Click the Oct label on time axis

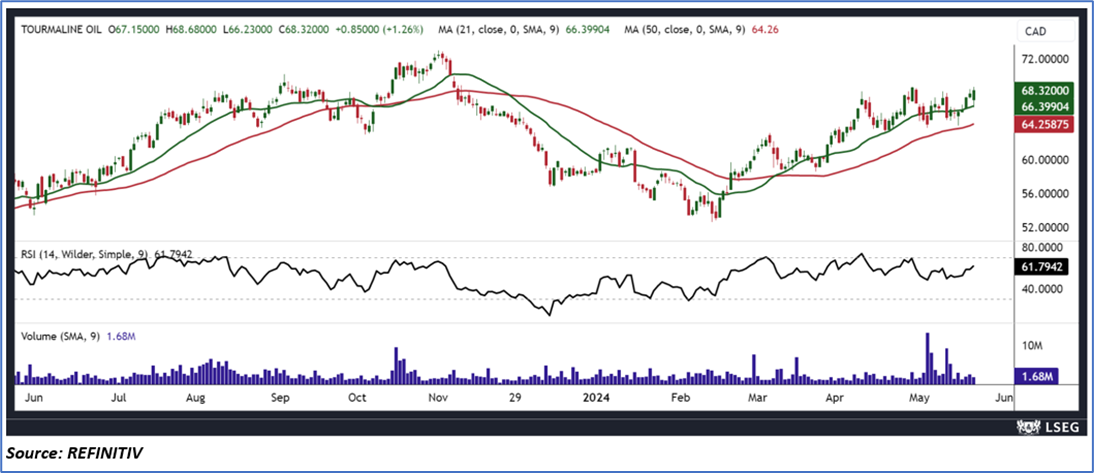click(357, 398)
